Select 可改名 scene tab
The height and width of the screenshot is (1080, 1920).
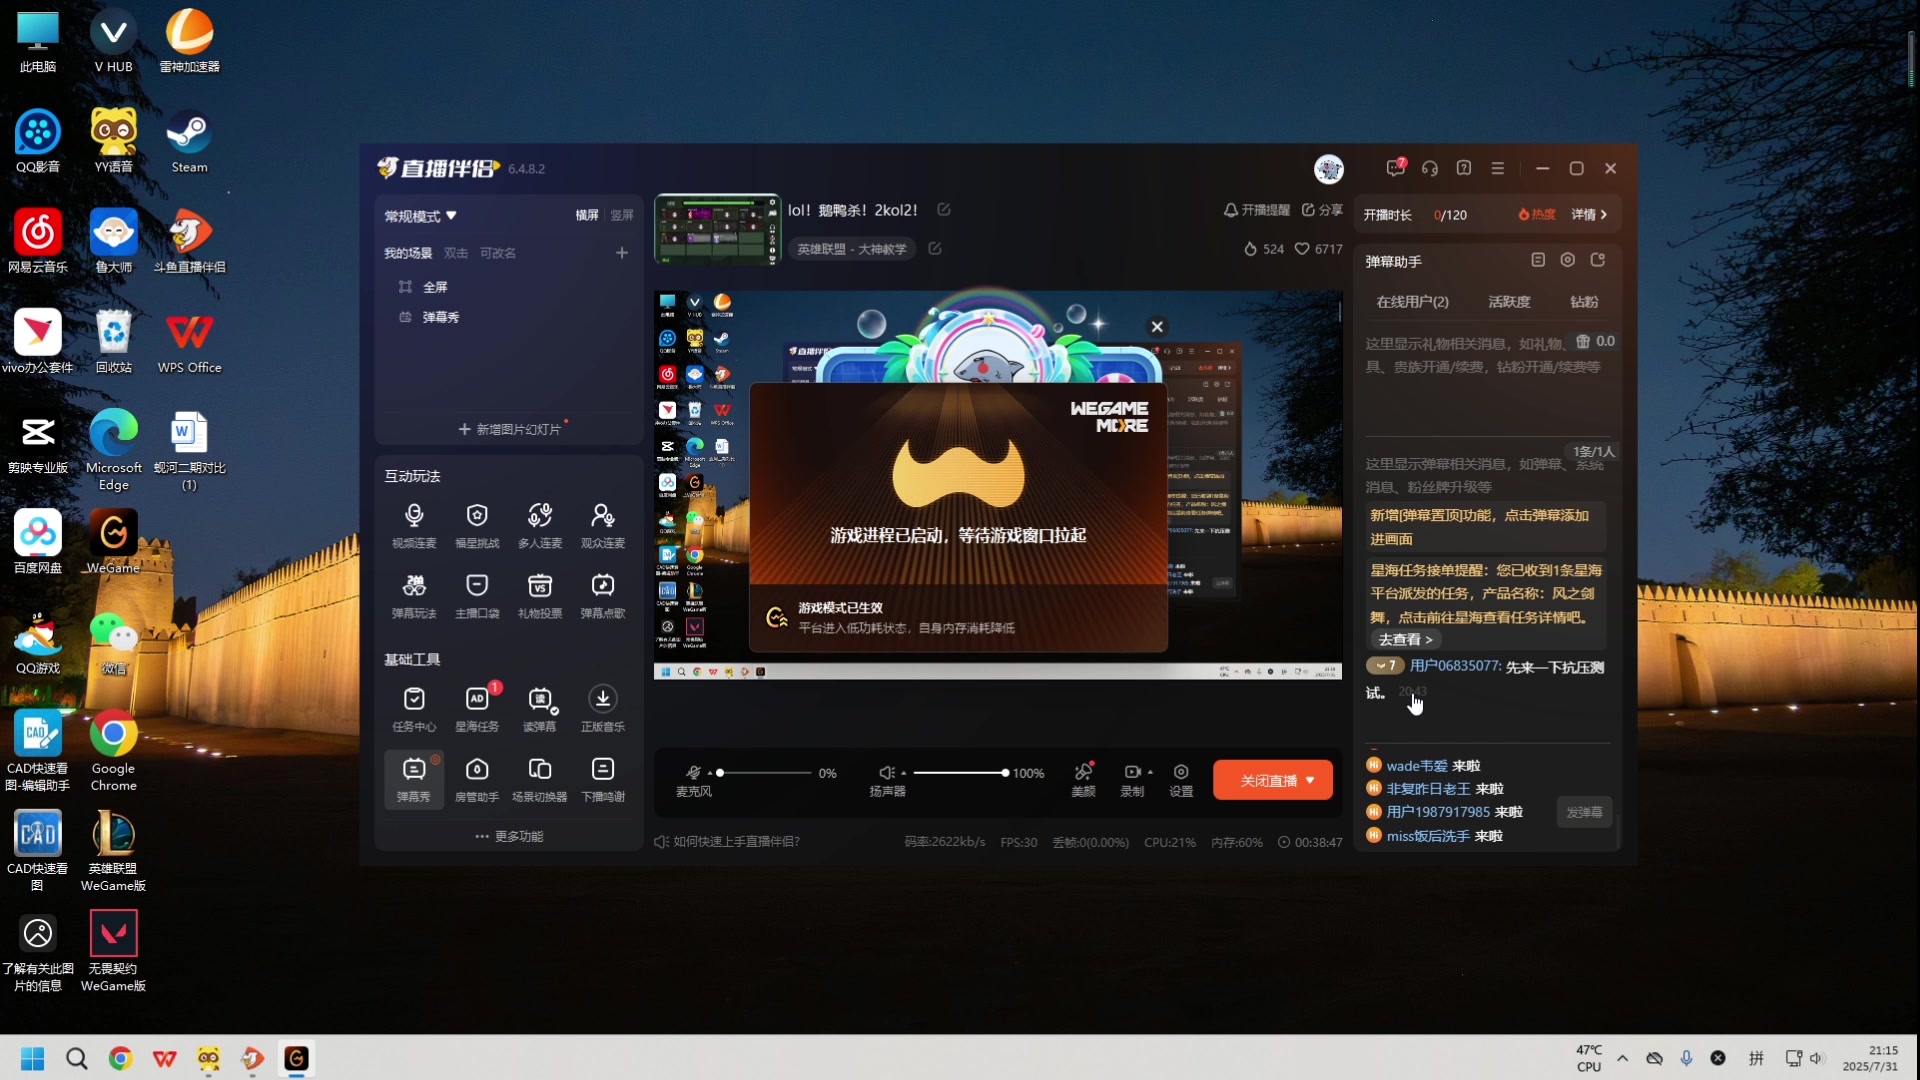[498, 253]
